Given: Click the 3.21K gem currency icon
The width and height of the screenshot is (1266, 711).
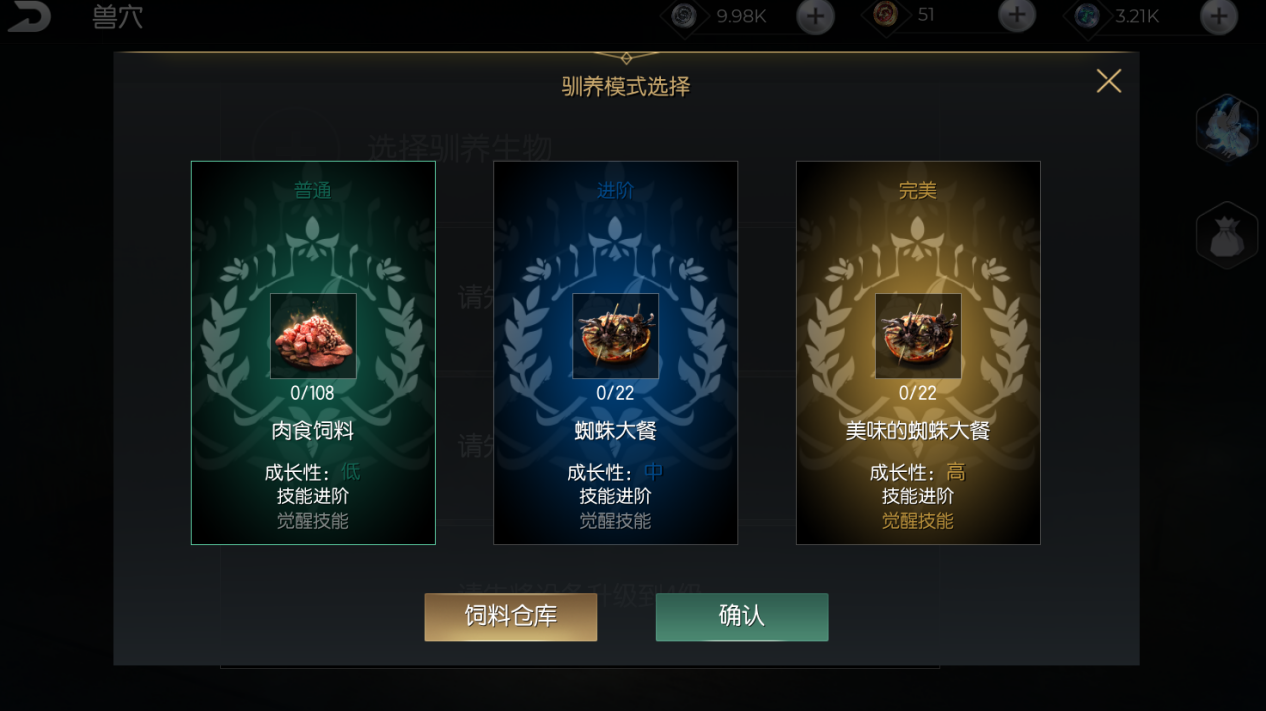Looking at the screenshot, I should (1087, 15).
